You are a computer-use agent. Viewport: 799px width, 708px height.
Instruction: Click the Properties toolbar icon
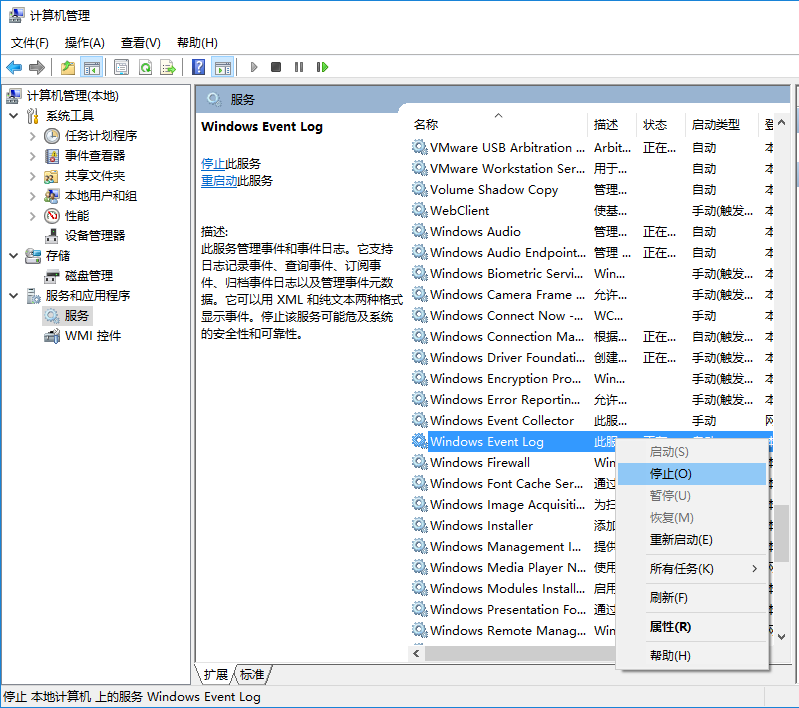tap(121, 67)
